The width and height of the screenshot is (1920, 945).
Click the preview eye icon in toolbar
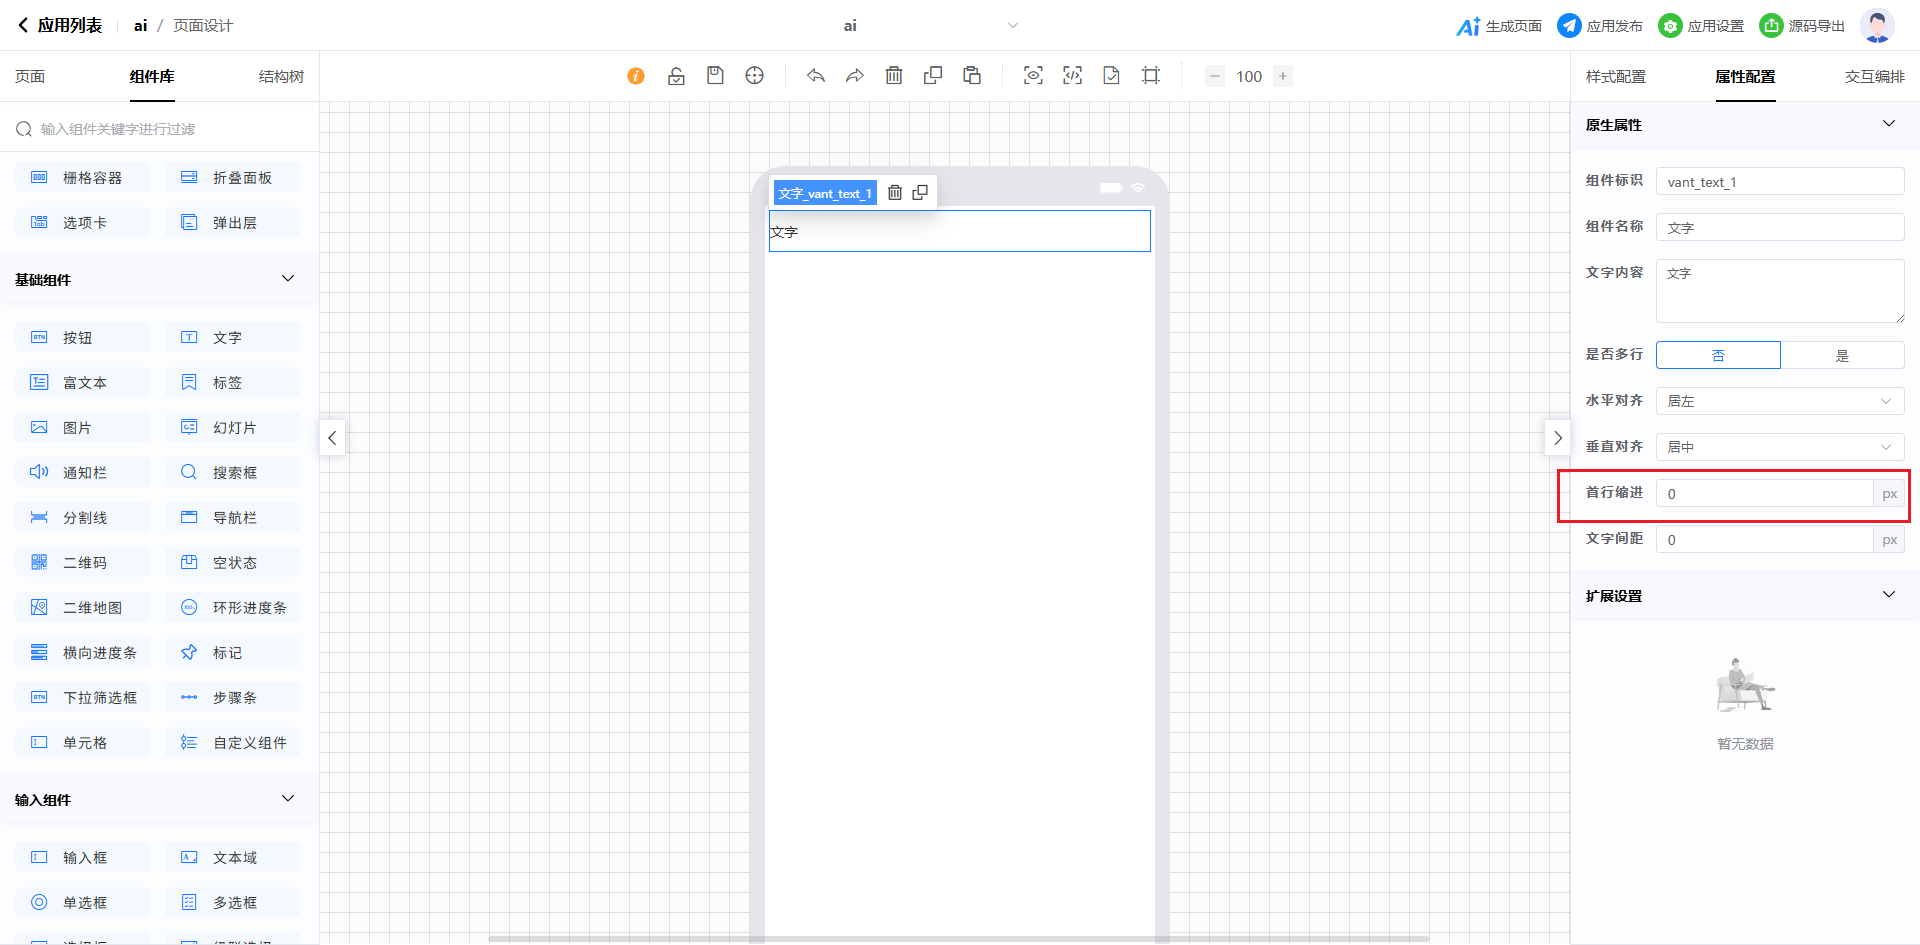[x=1033, y=76]
